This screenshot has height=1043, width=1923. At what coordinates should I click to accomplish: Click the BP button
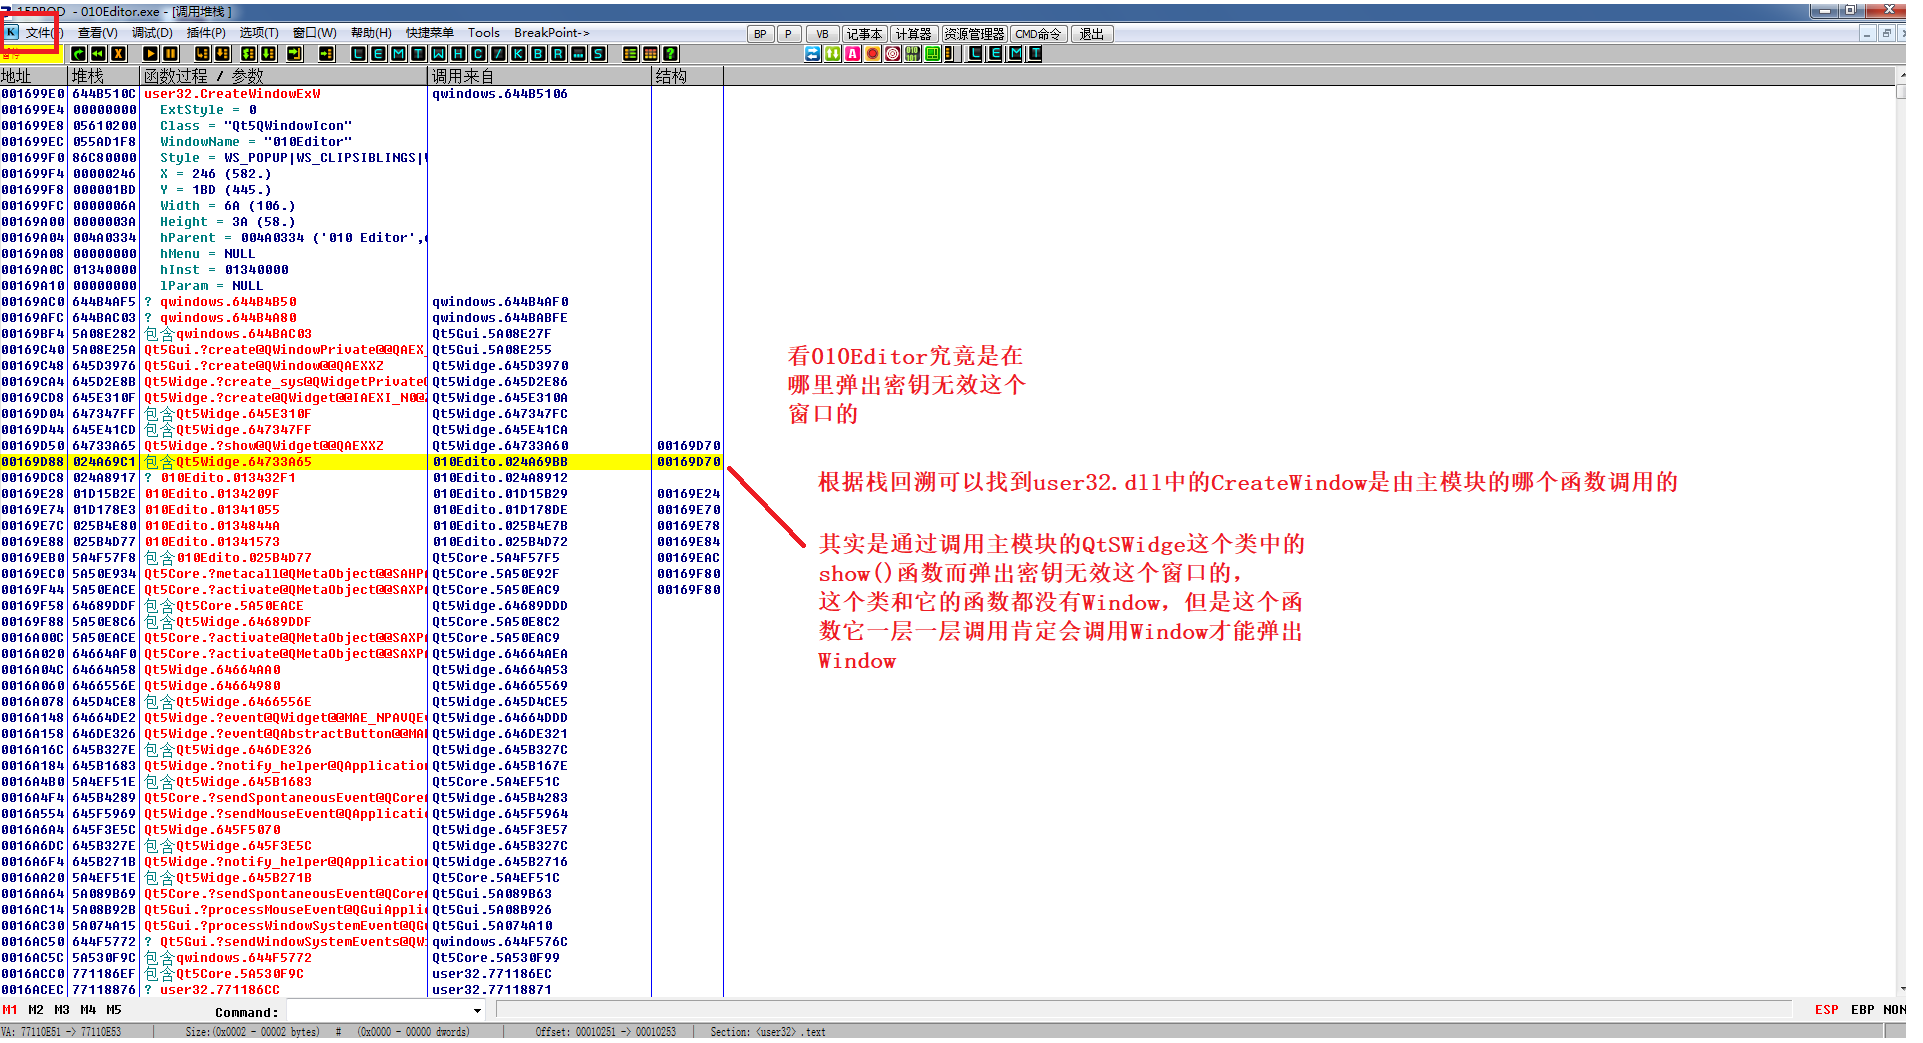point(760,34)
